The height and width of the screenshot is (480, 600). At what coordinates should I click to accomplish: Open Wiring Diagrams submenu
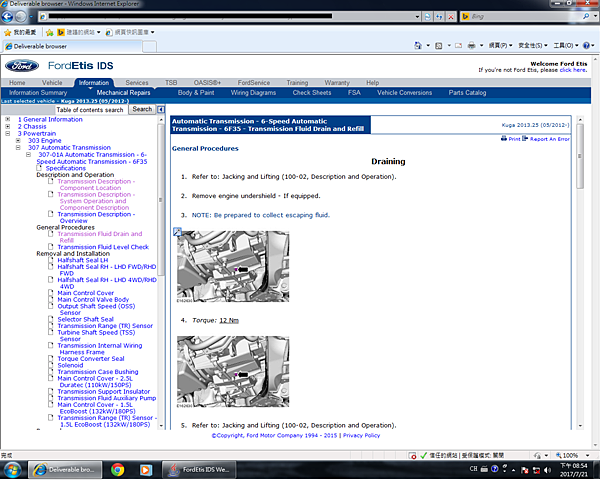[253, 93]
